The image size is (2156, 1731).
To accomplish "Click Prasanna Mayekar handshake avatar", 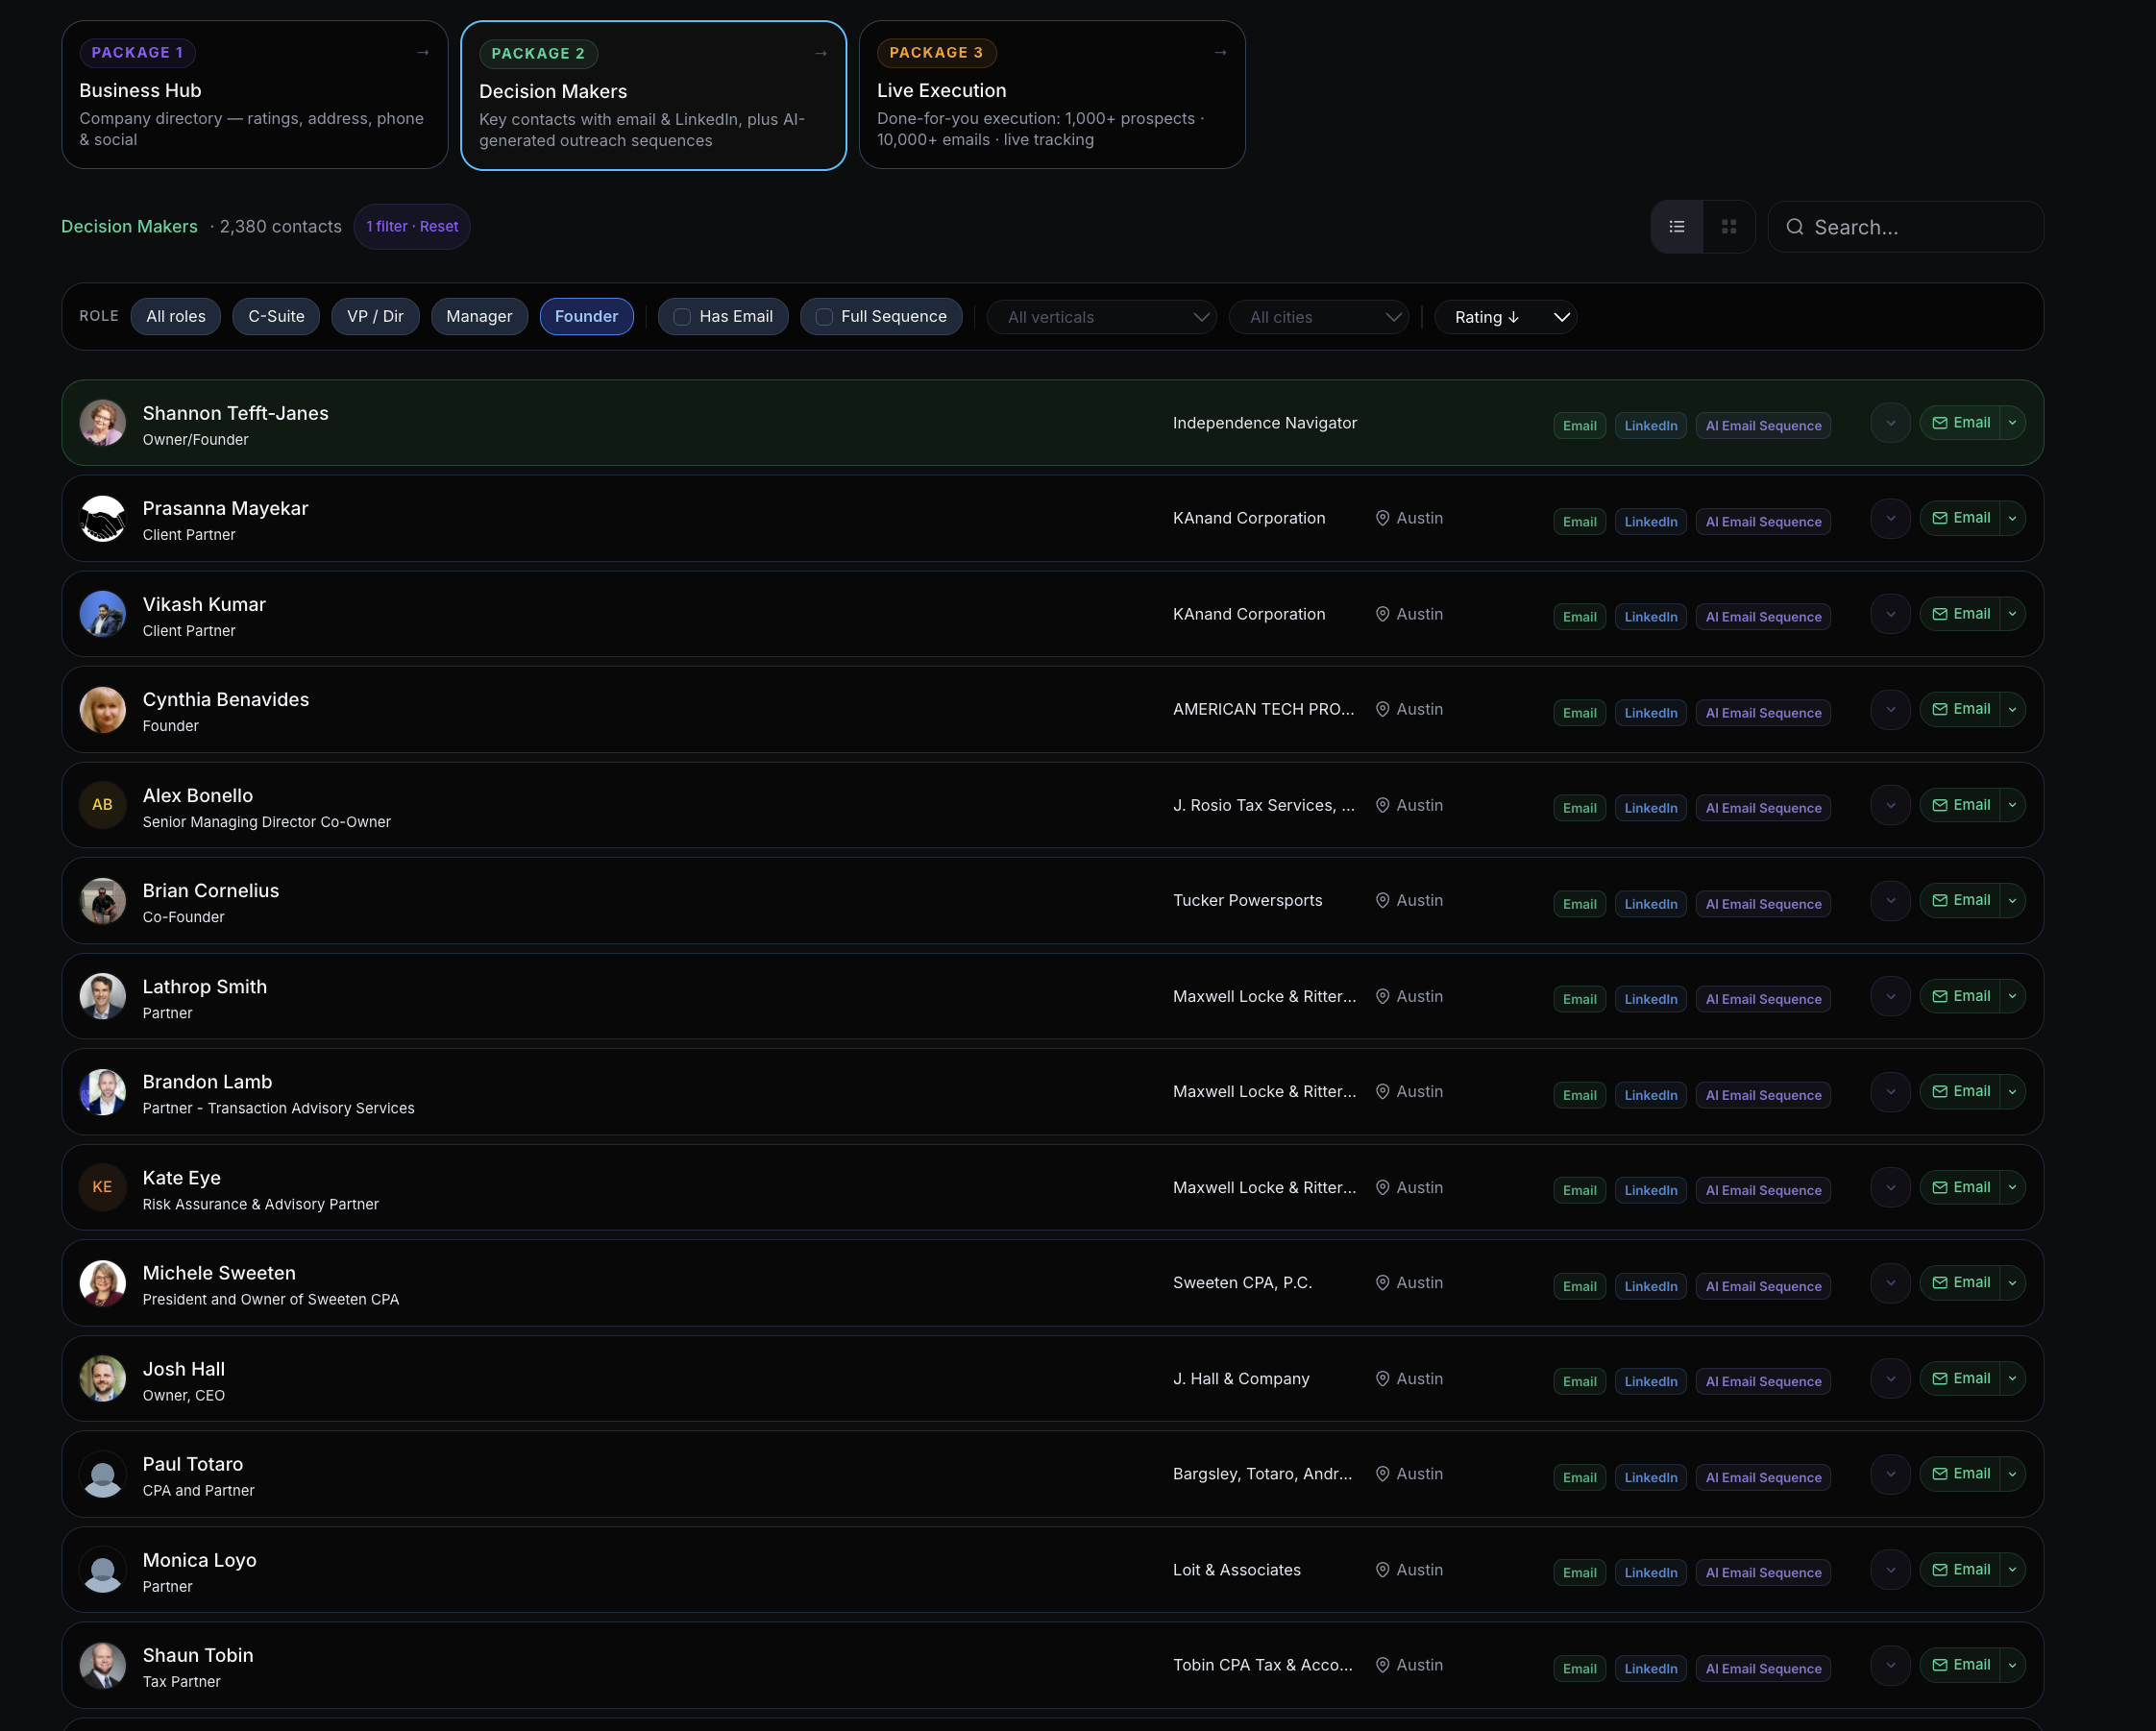I will click(x=102, y=518).
